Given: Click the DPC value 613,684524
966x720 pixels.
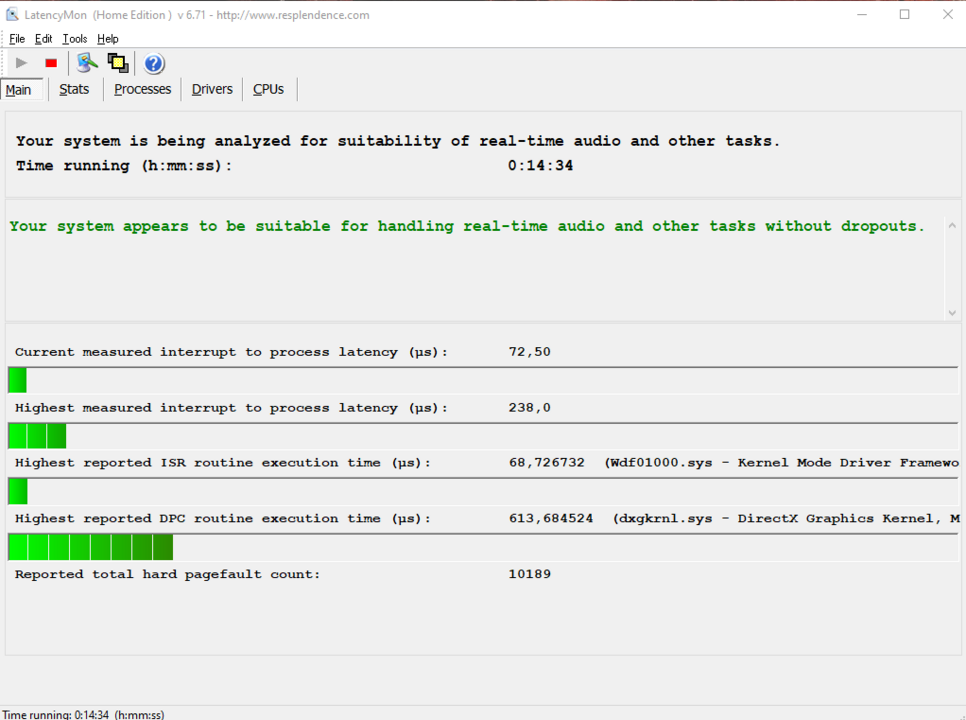Looking at the screenshot, I should [x=551, y=519].
